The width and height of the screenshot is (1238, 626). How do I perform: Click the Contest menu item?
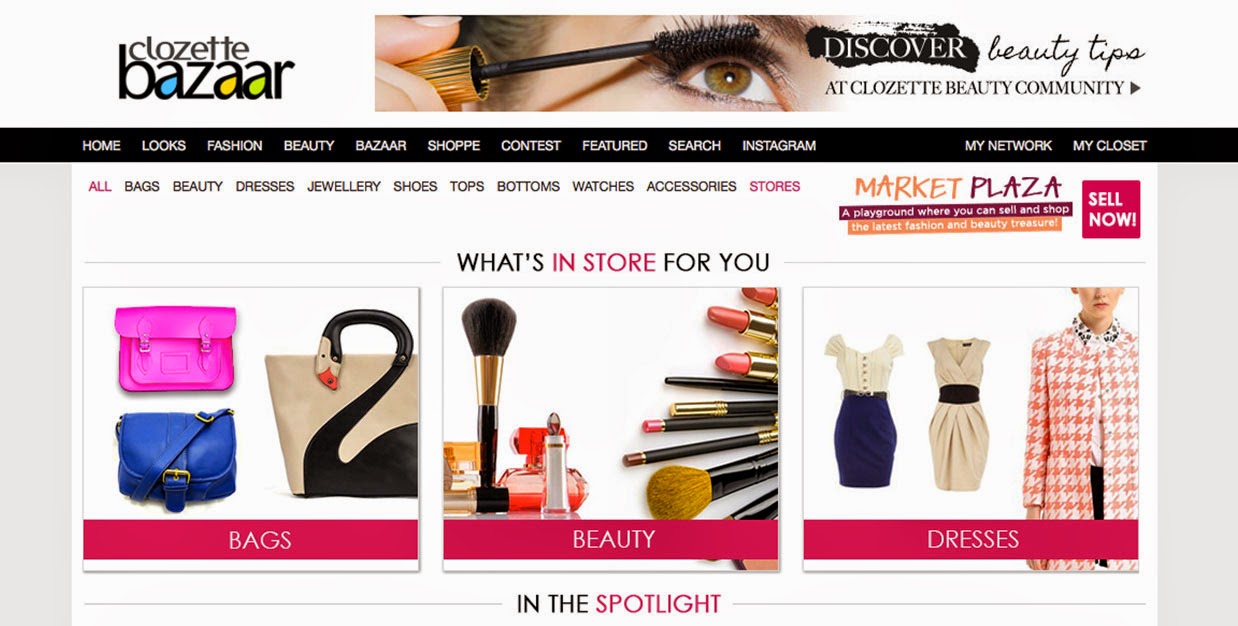click(x=531, y=145)
